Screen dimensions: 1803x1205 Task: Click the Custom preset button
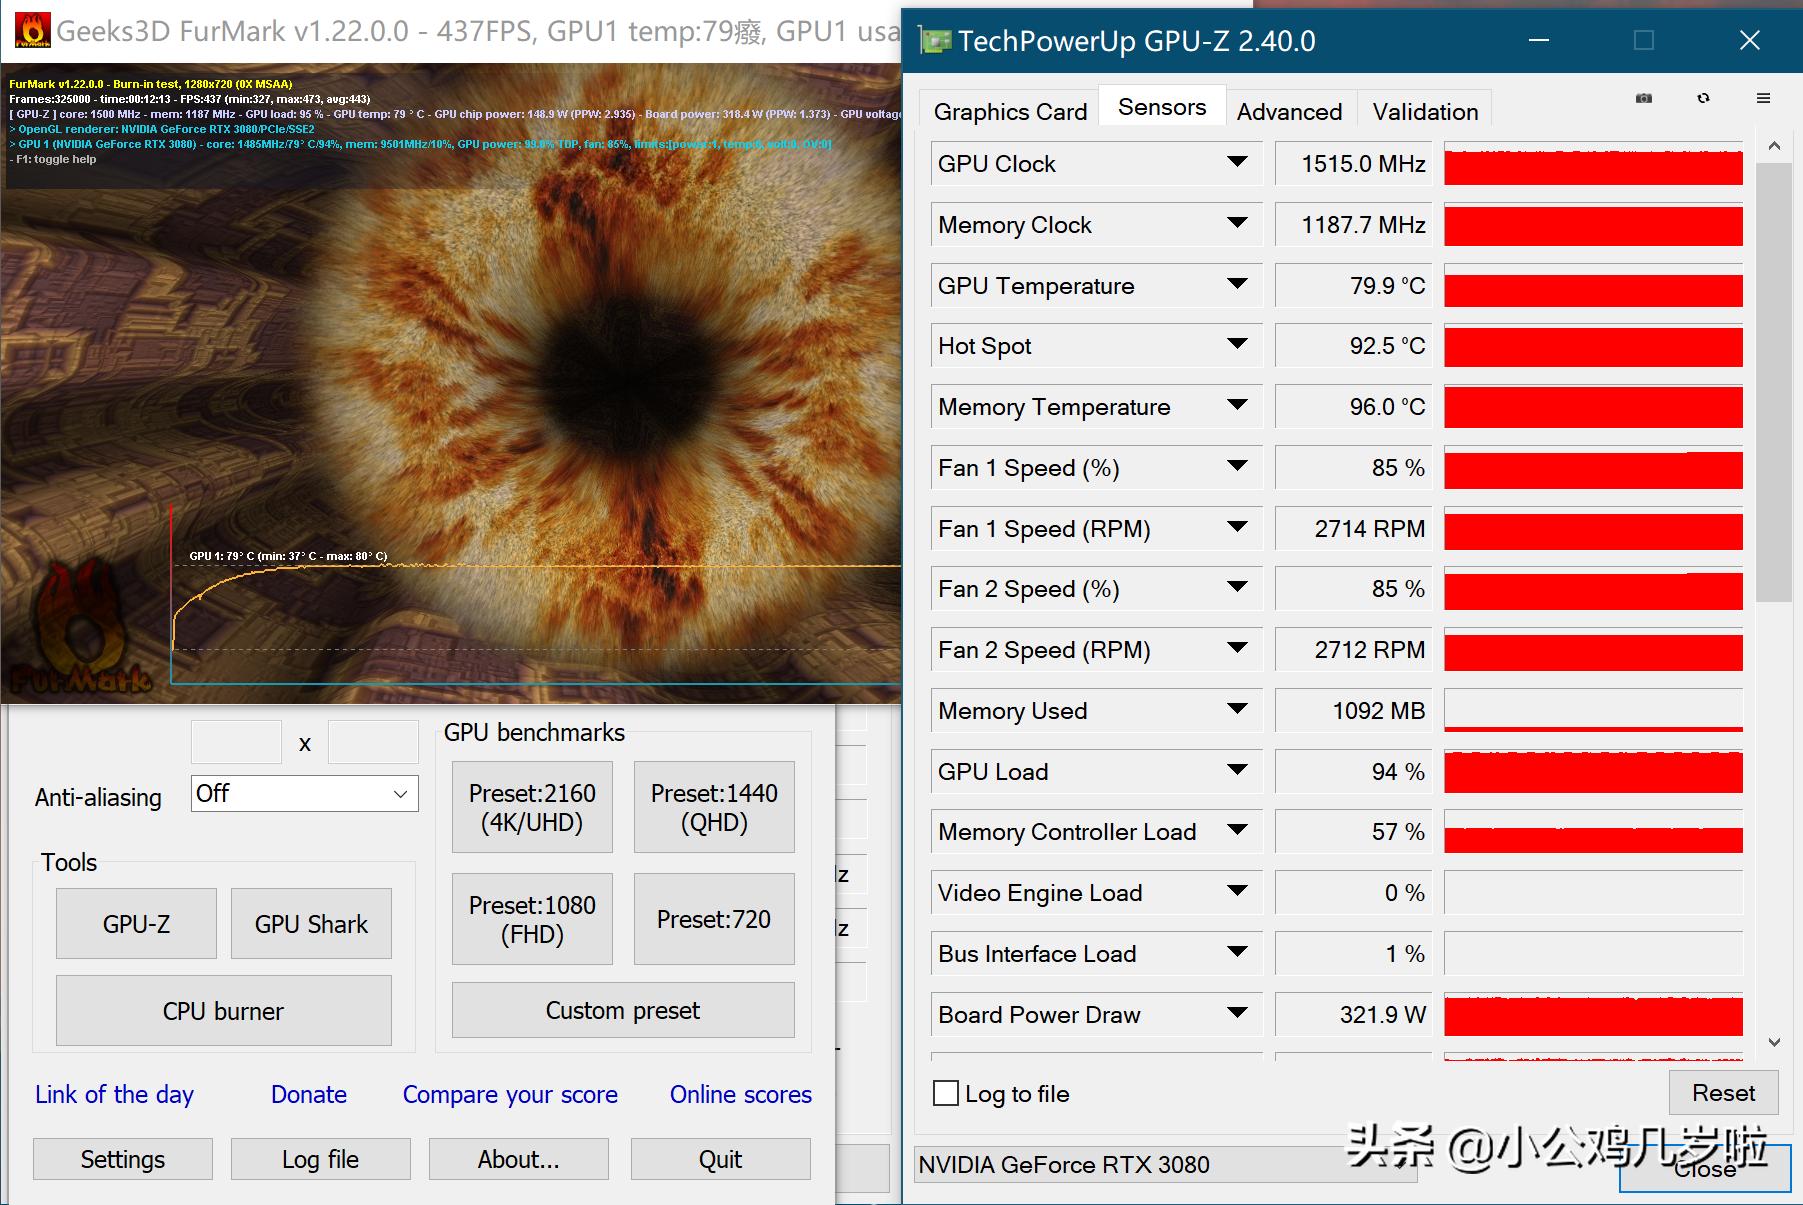pyautogui.click(x=623, y=1010)
